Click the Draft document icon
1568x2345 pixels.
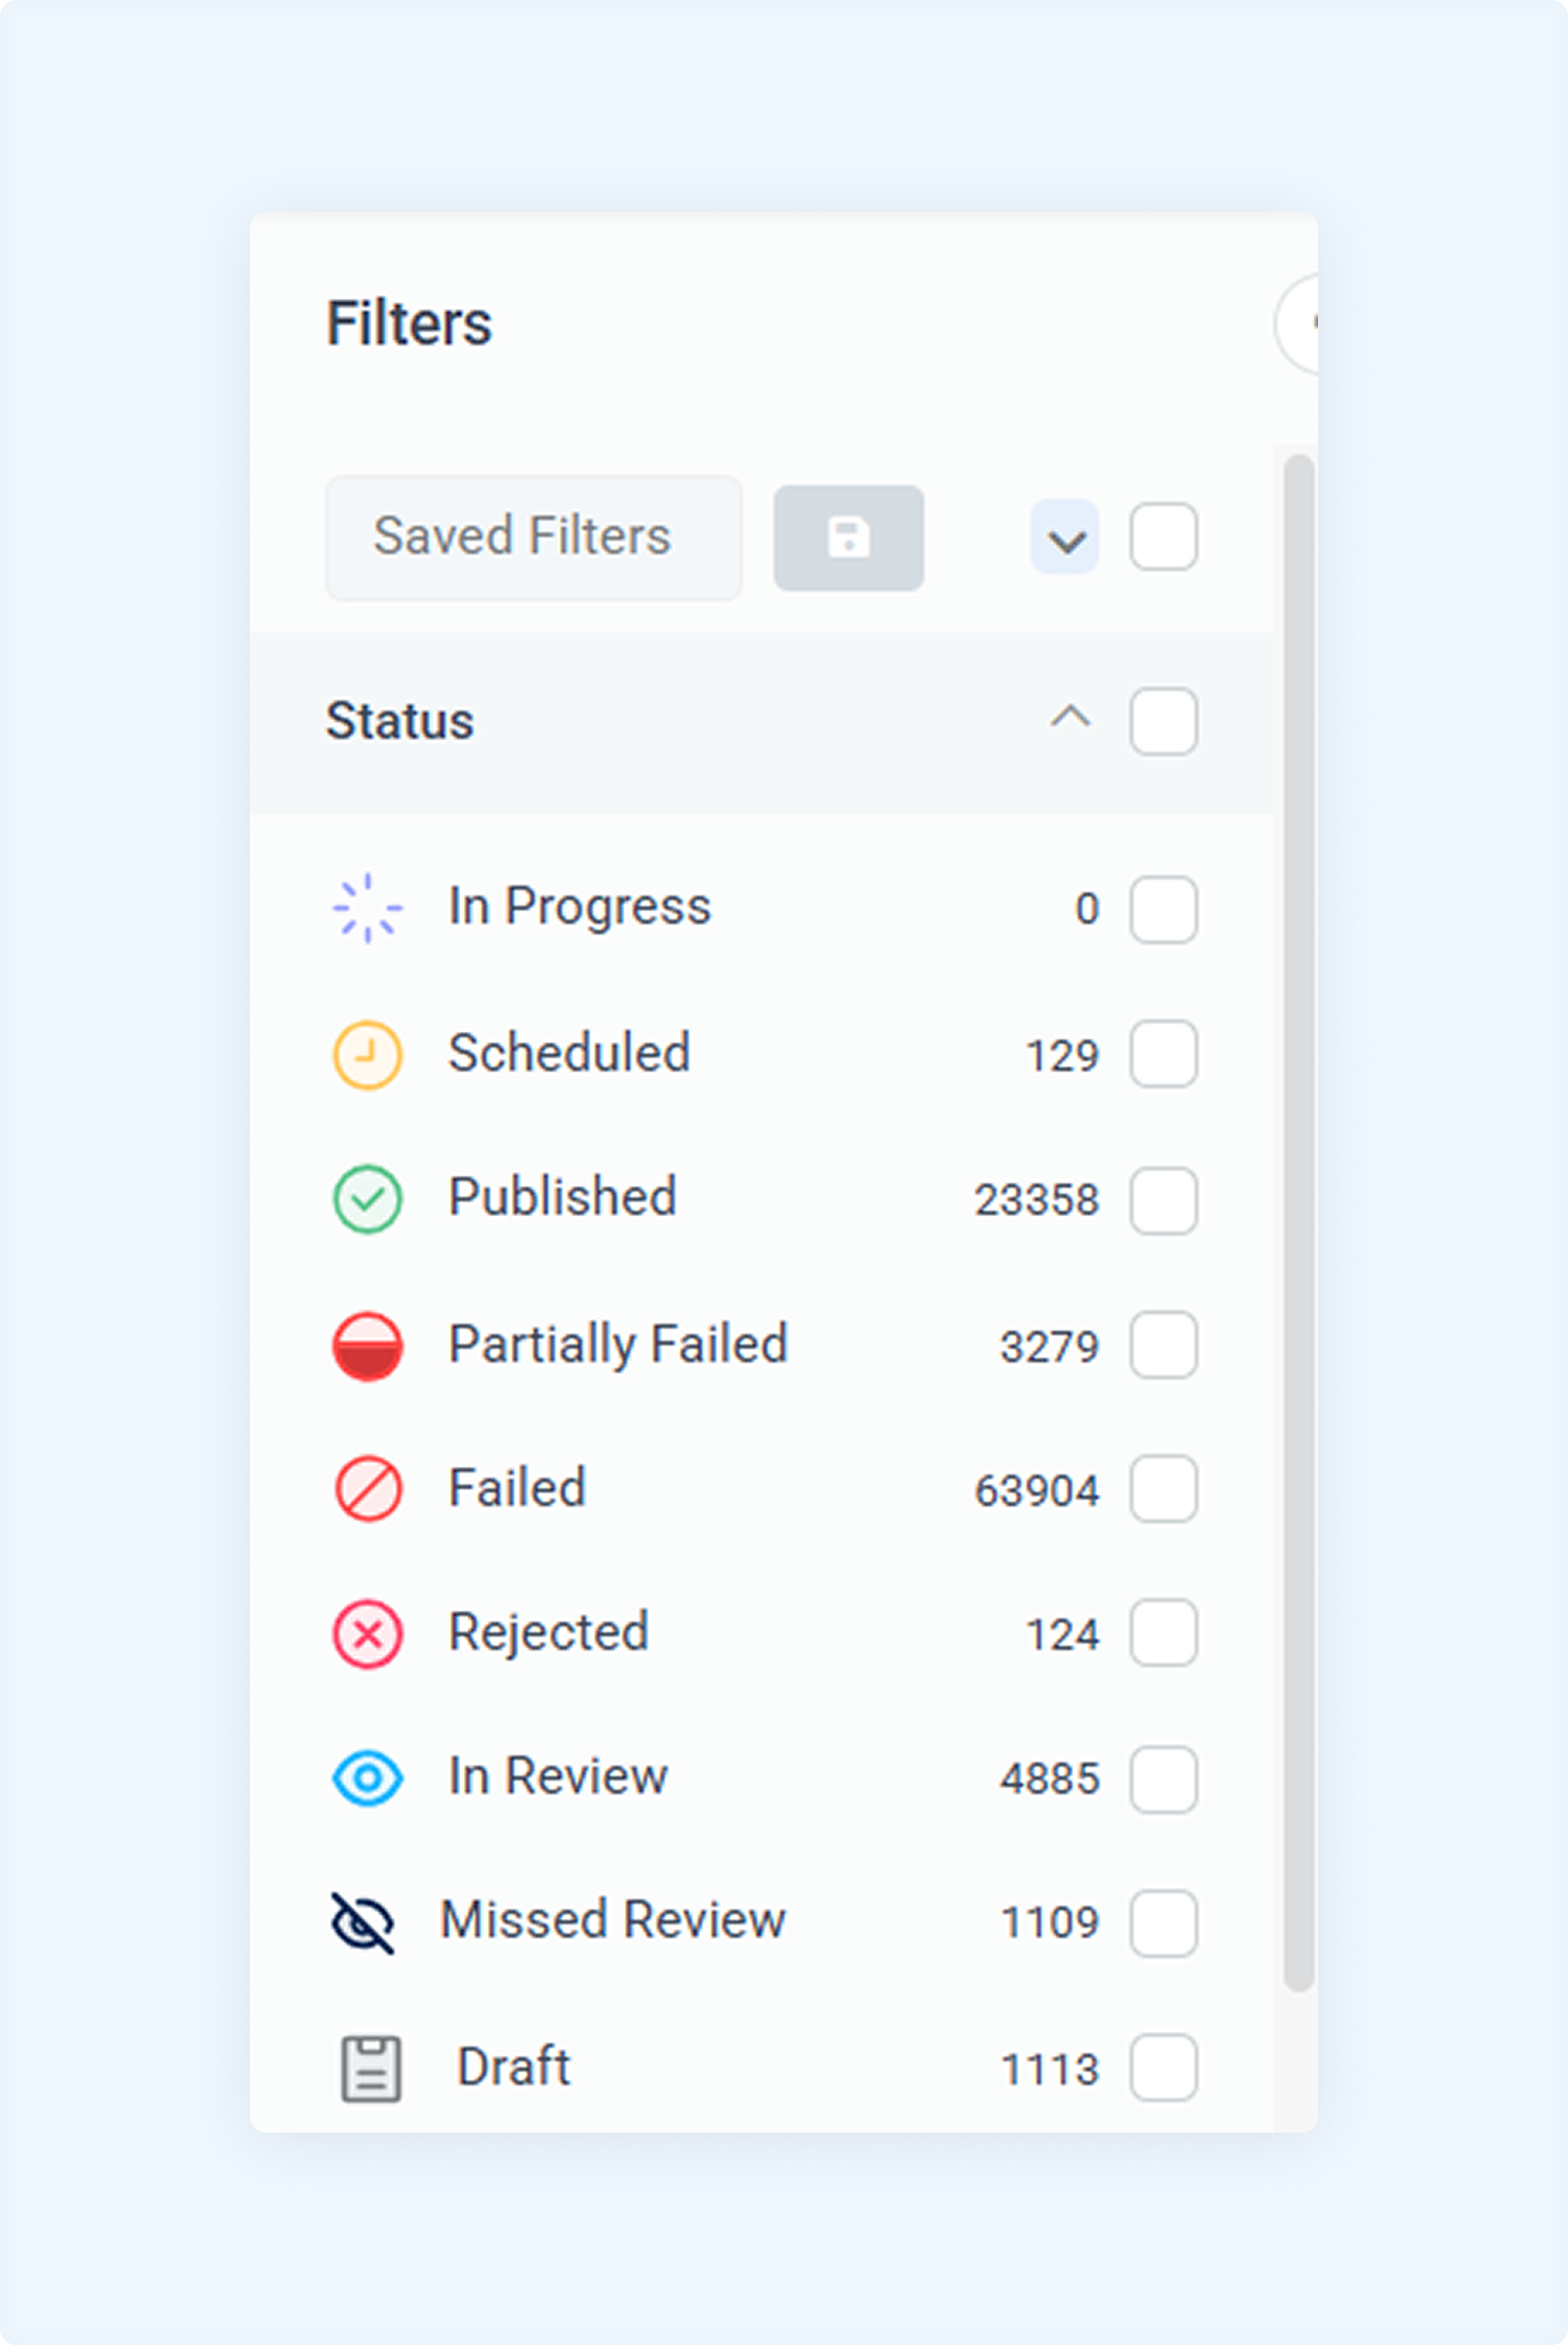371,2068
